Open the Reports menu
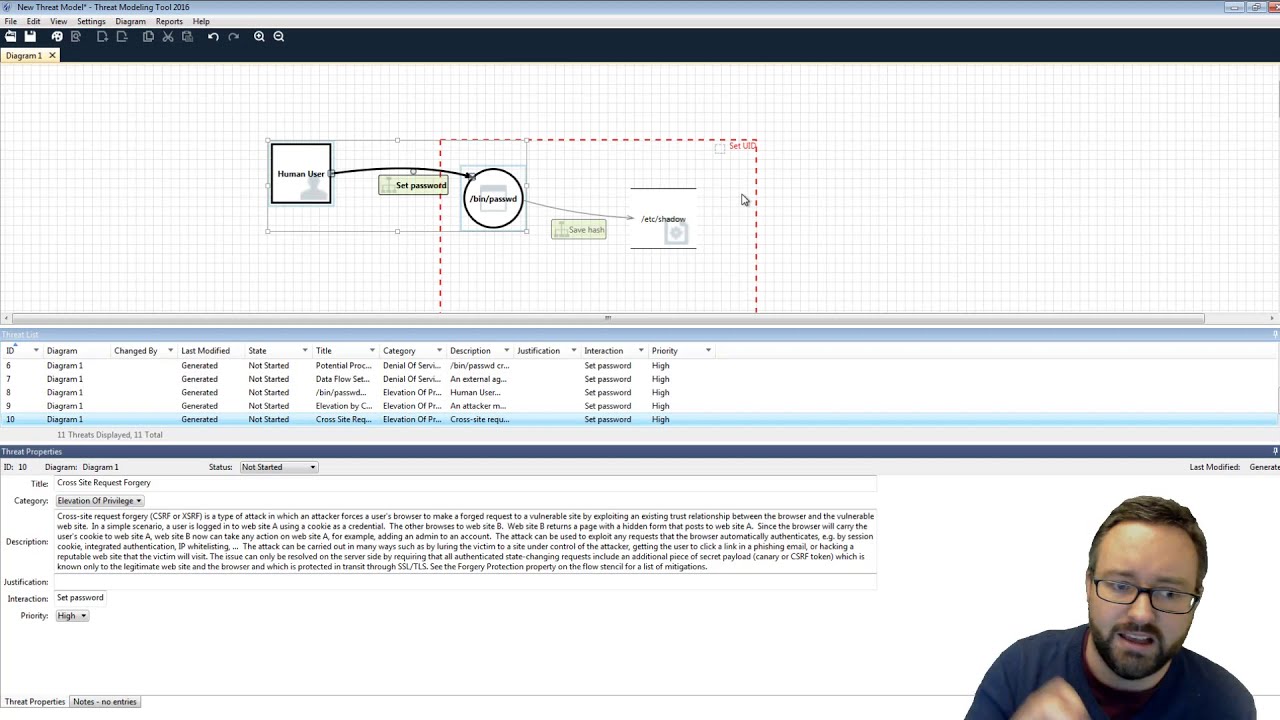The width and height of the screenshot is (1280, 720). click(x=169, y=21)
